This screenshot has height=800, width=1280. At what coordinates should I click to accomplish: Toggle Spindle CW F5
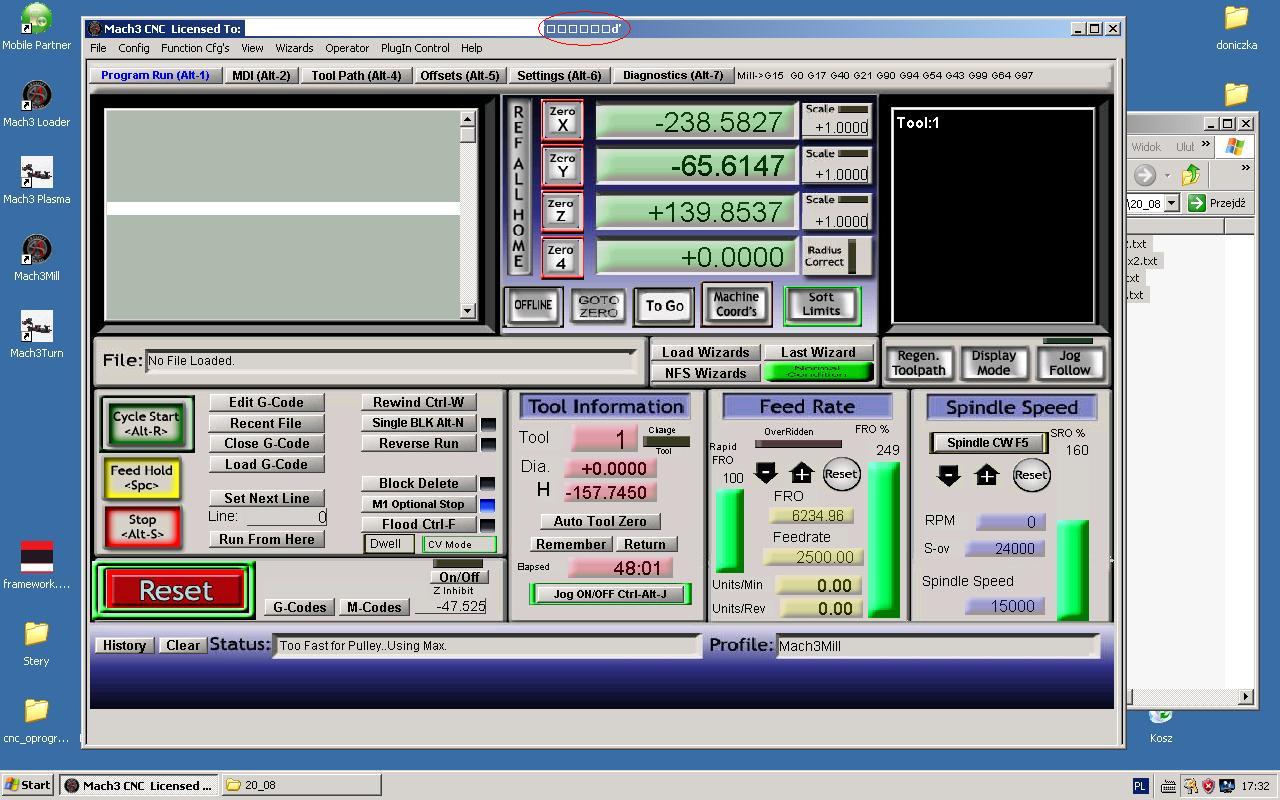(987, 442)
